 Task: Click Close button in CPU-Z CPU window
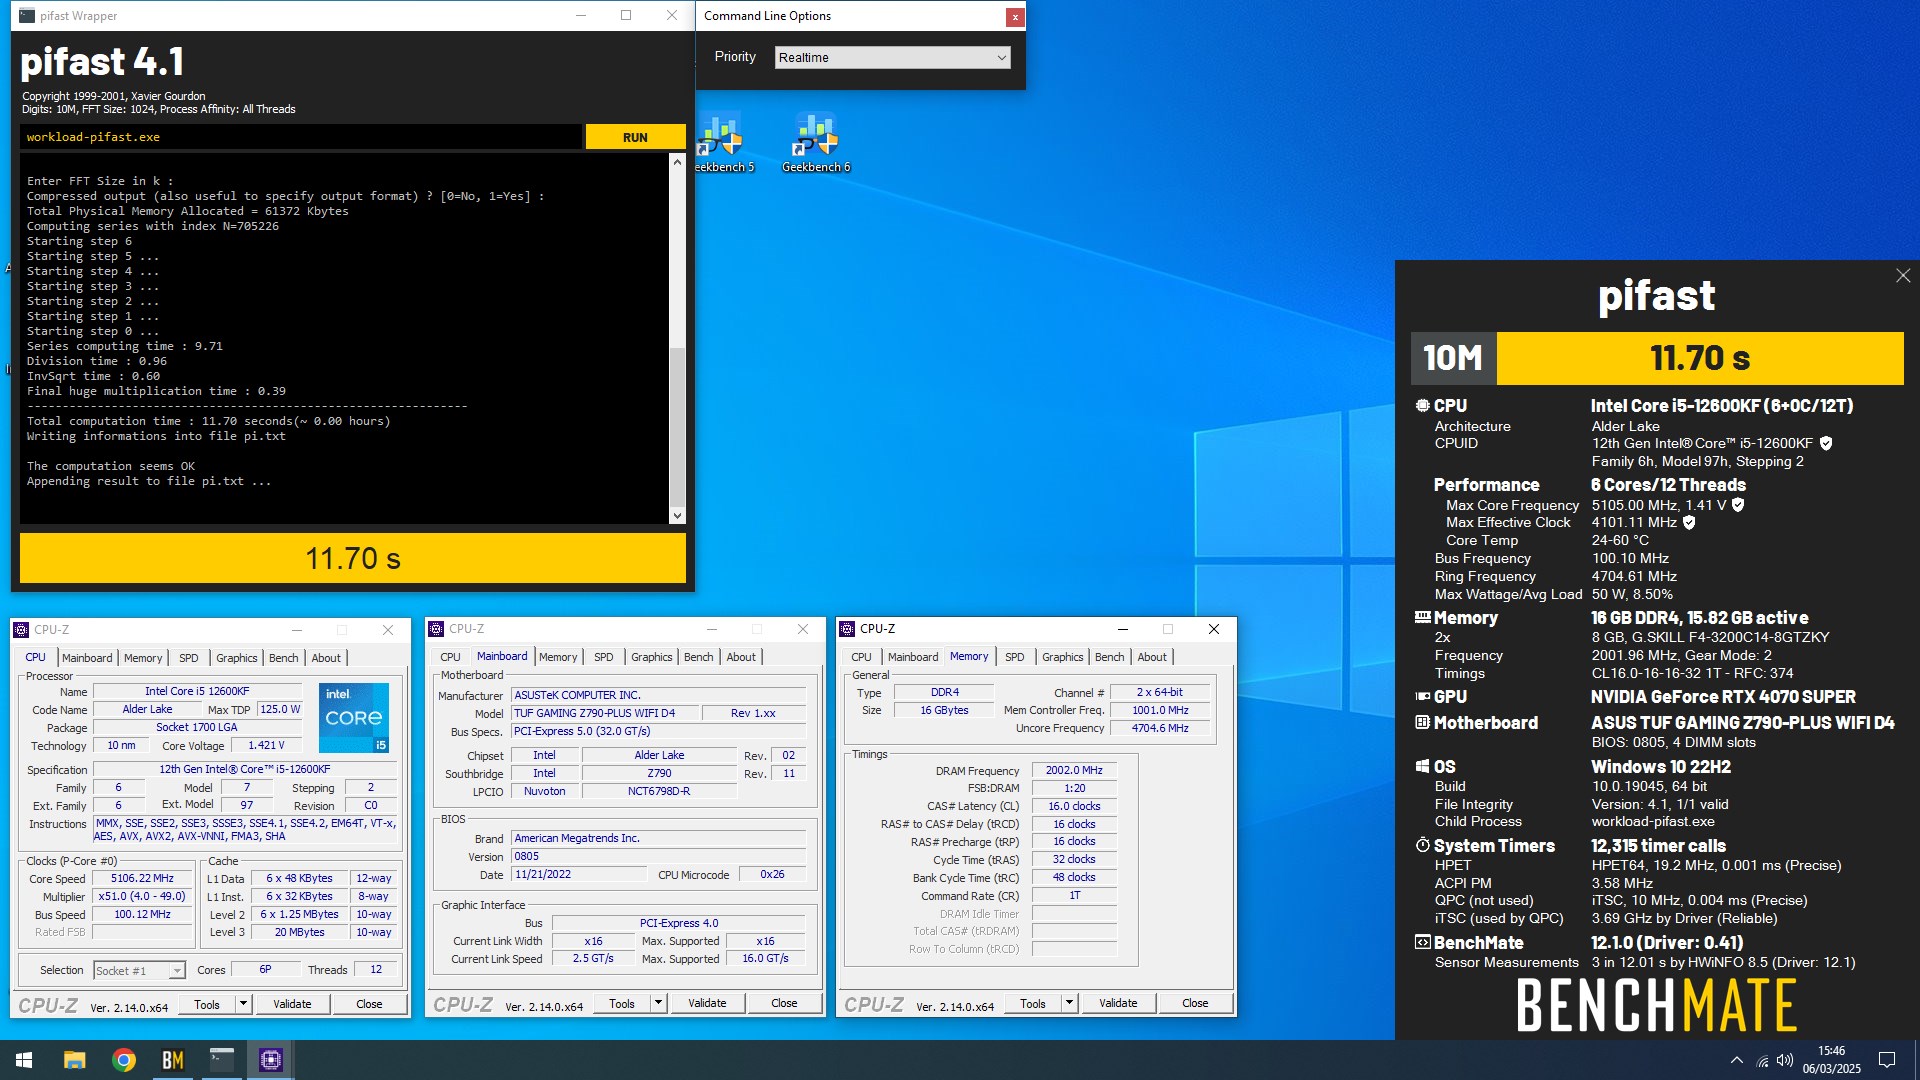[x=369, y=1004]
